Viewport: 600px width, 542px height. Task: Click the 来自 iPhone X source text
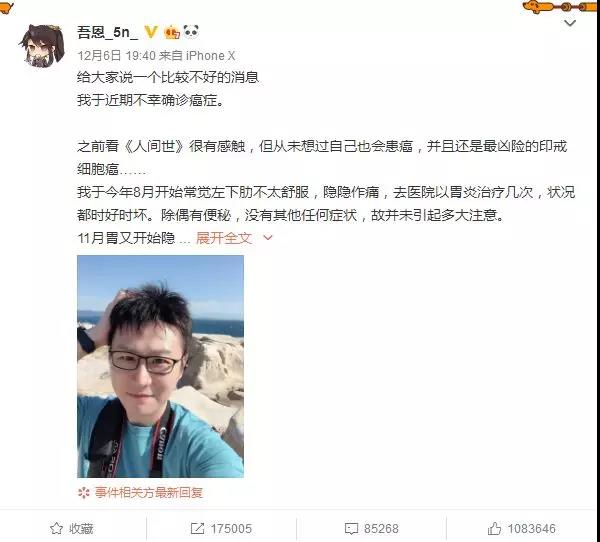click(197, 56)
